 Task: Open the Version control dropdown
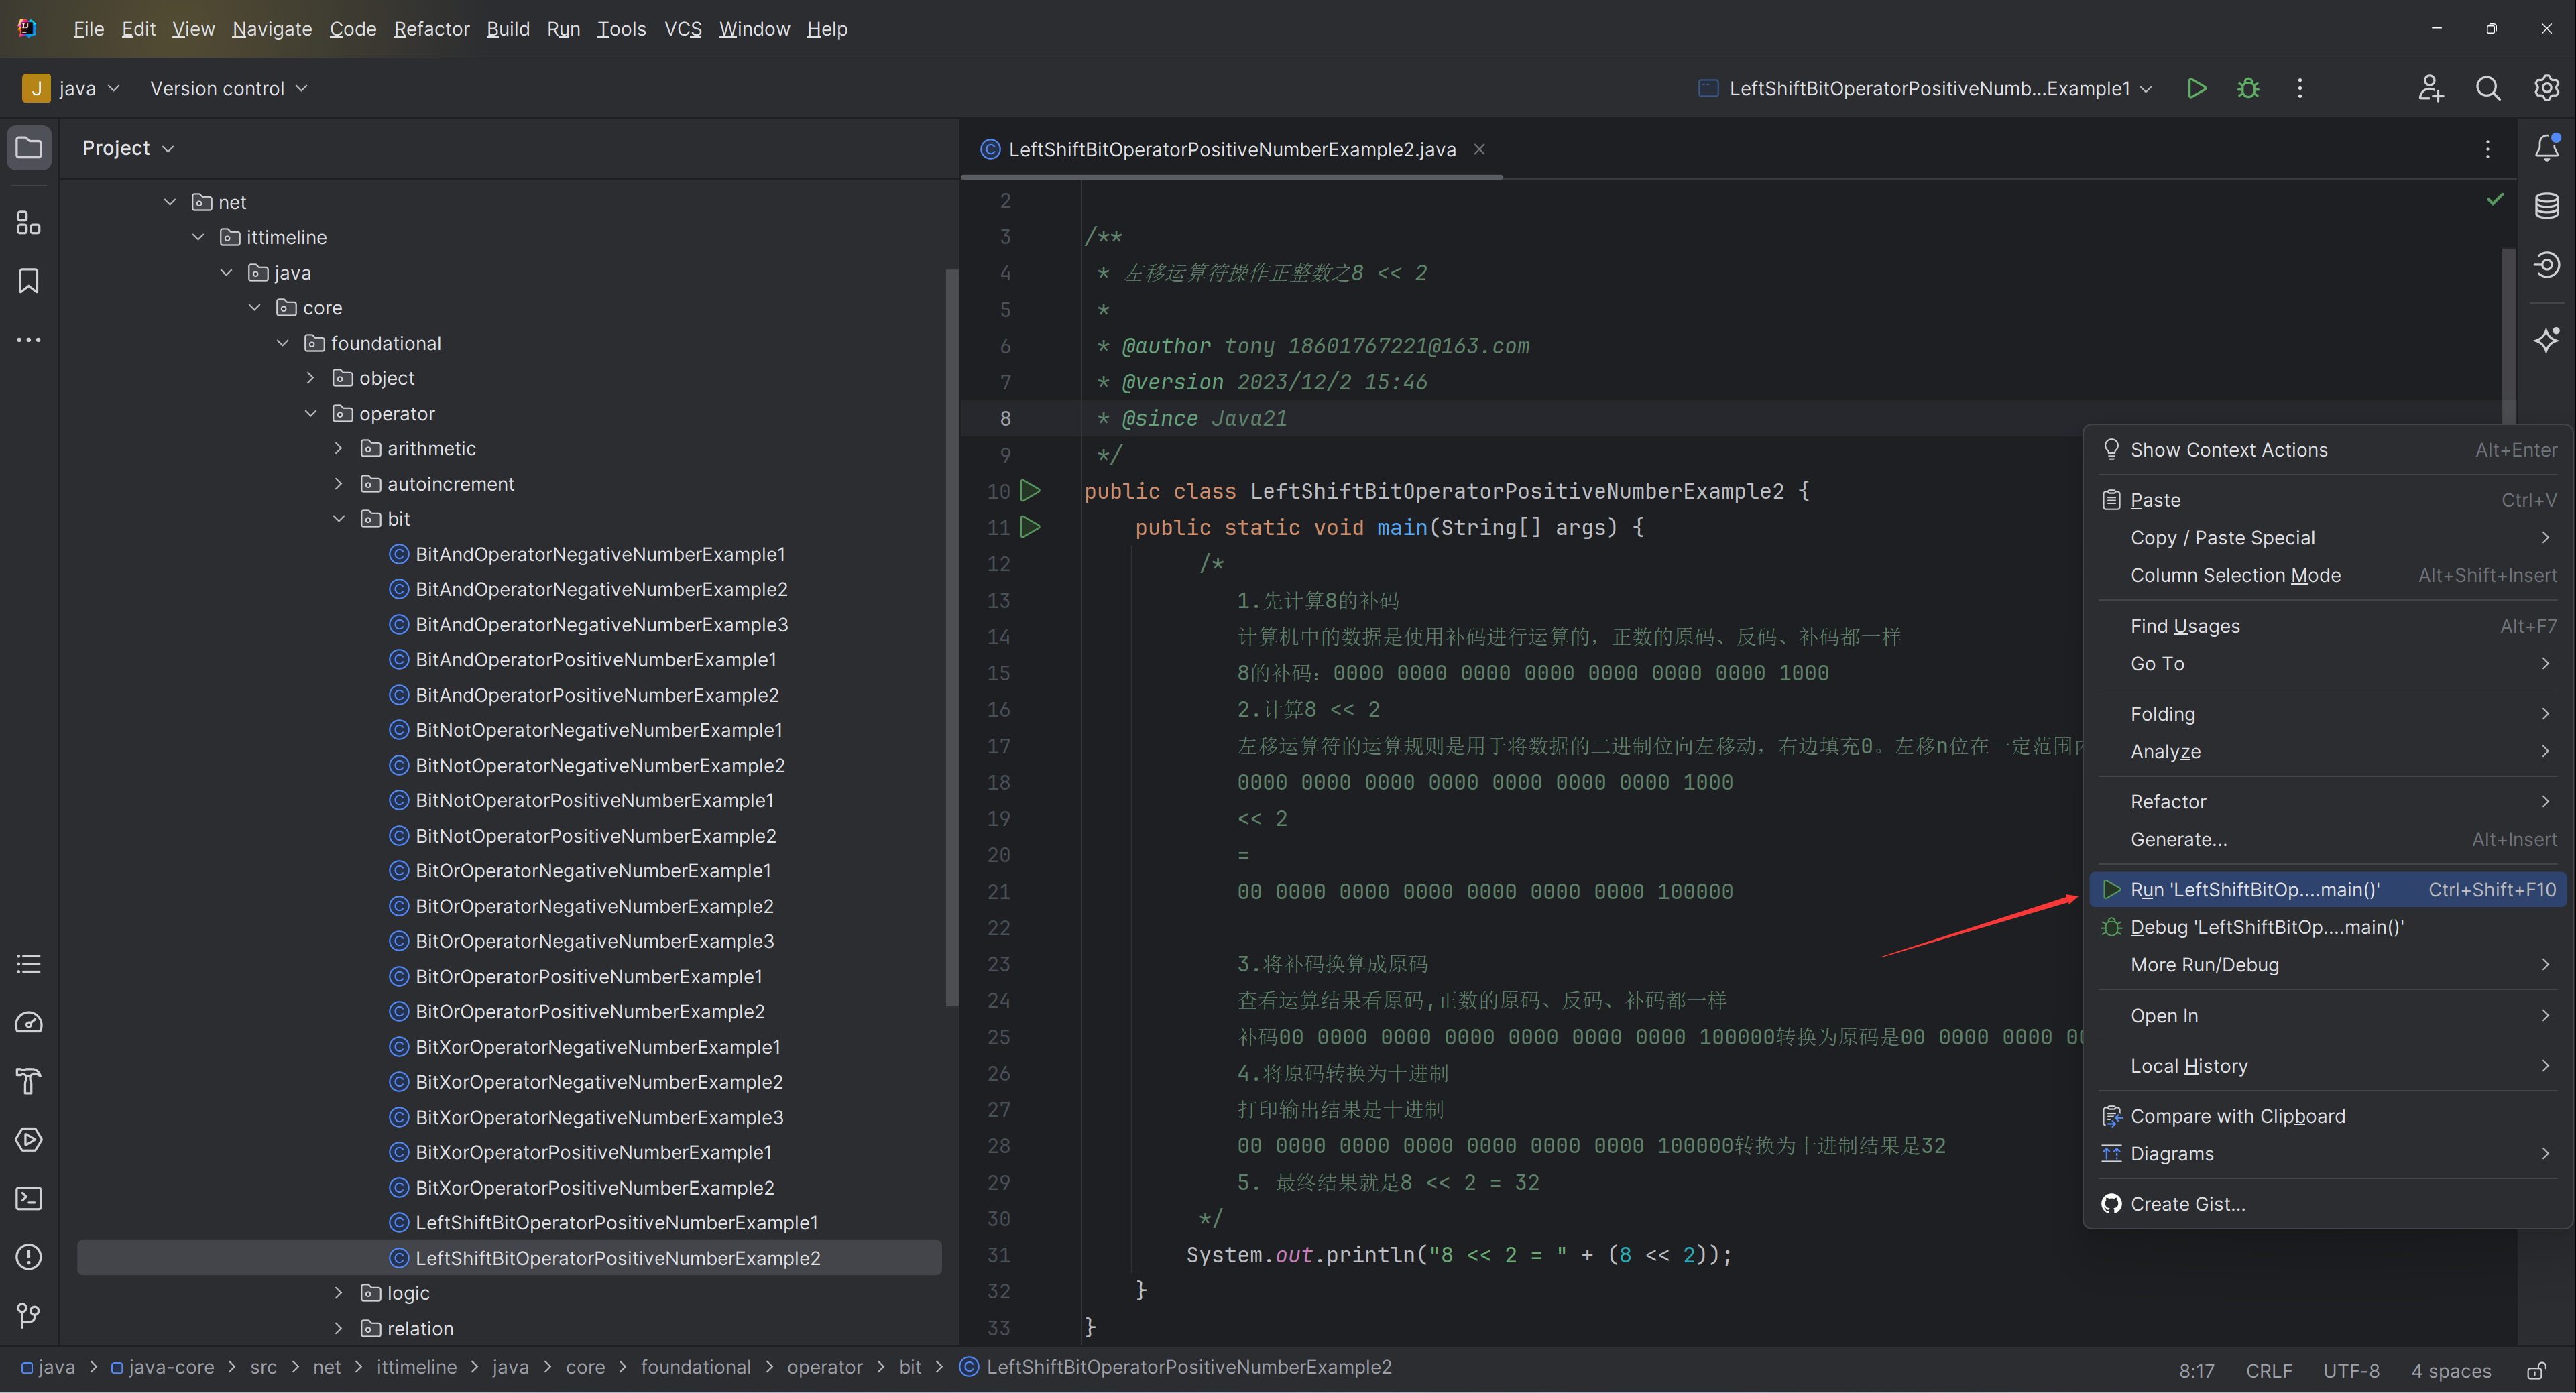point(228,88)
